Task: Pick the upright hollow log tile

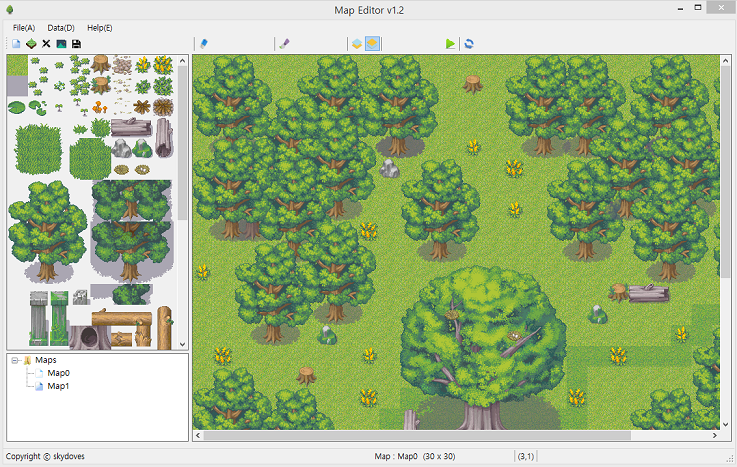Action: (164, 138)
